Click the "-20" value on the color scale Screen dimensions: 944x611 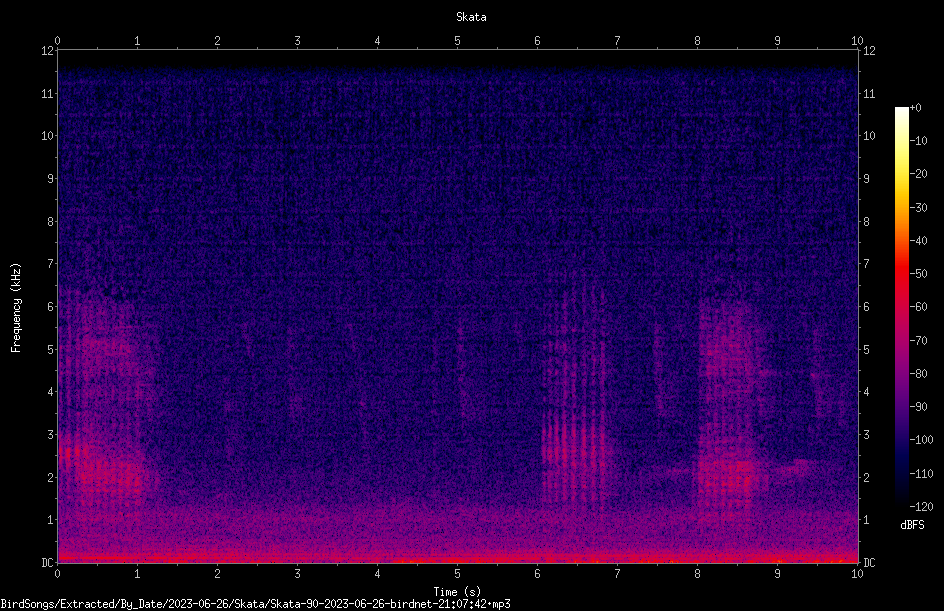(918, 174)
